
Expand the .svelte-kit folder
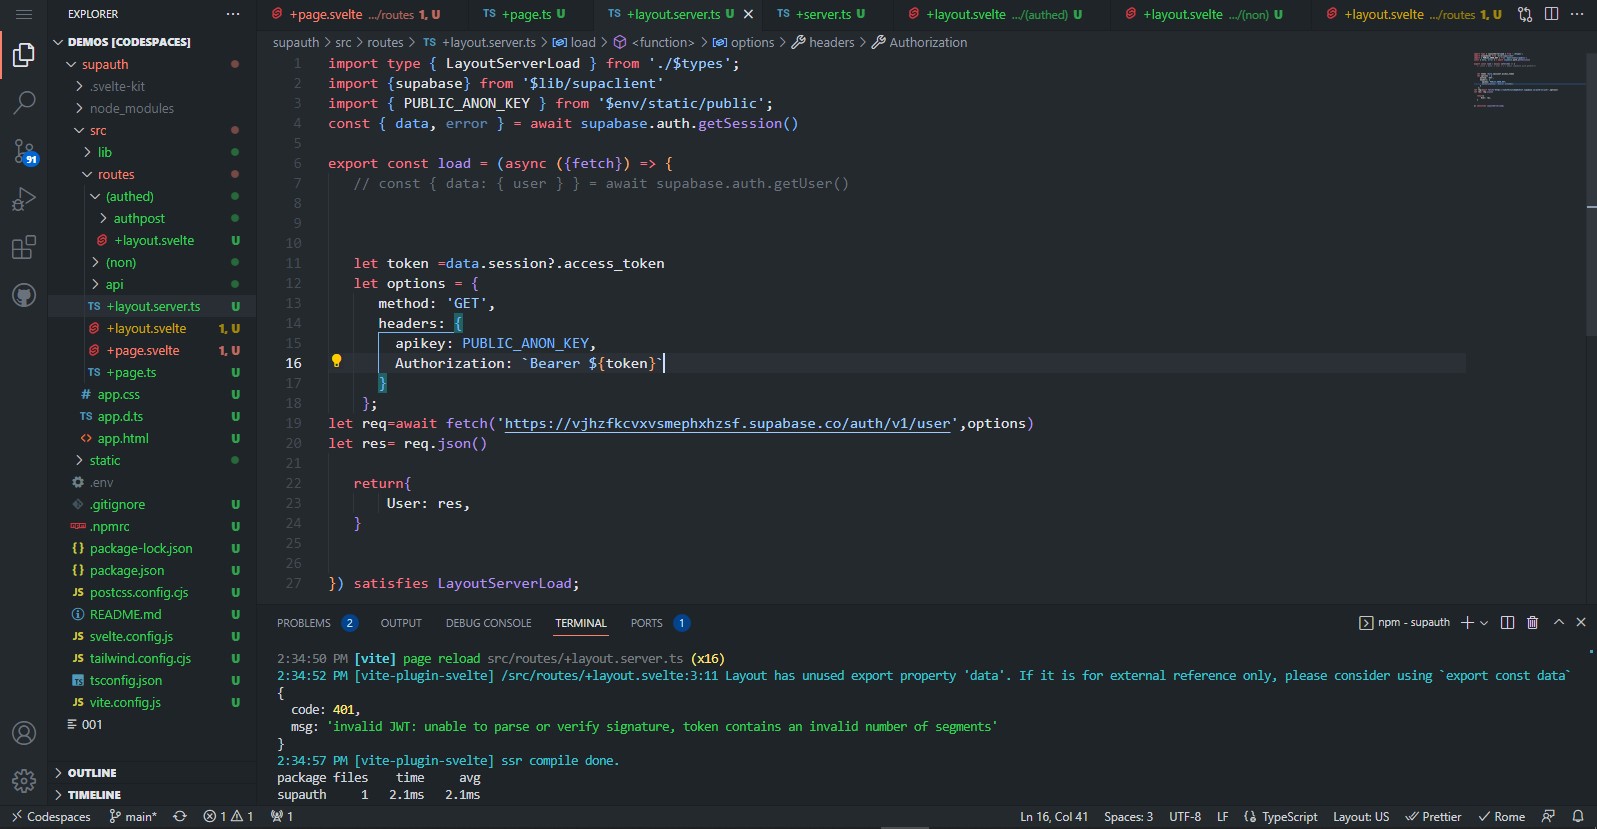coord(152,86)
